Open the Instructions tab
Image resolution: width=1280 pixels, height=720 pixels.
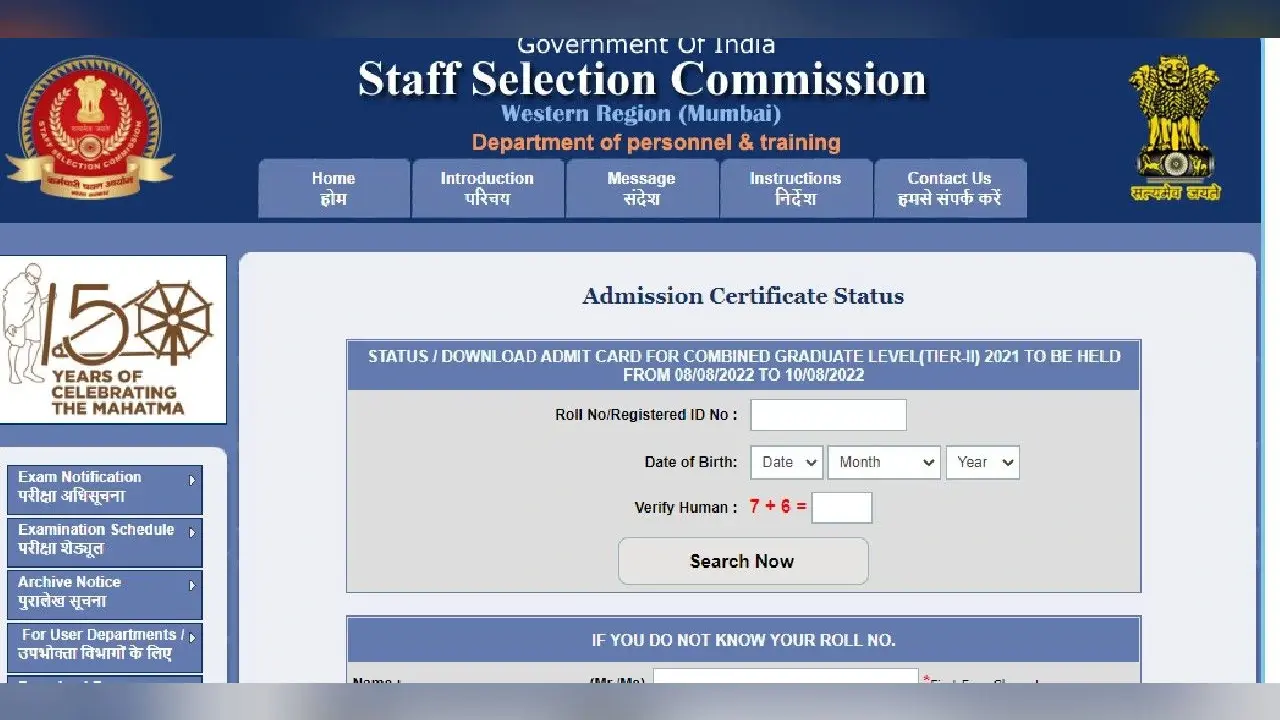click(x=796, y=188)
